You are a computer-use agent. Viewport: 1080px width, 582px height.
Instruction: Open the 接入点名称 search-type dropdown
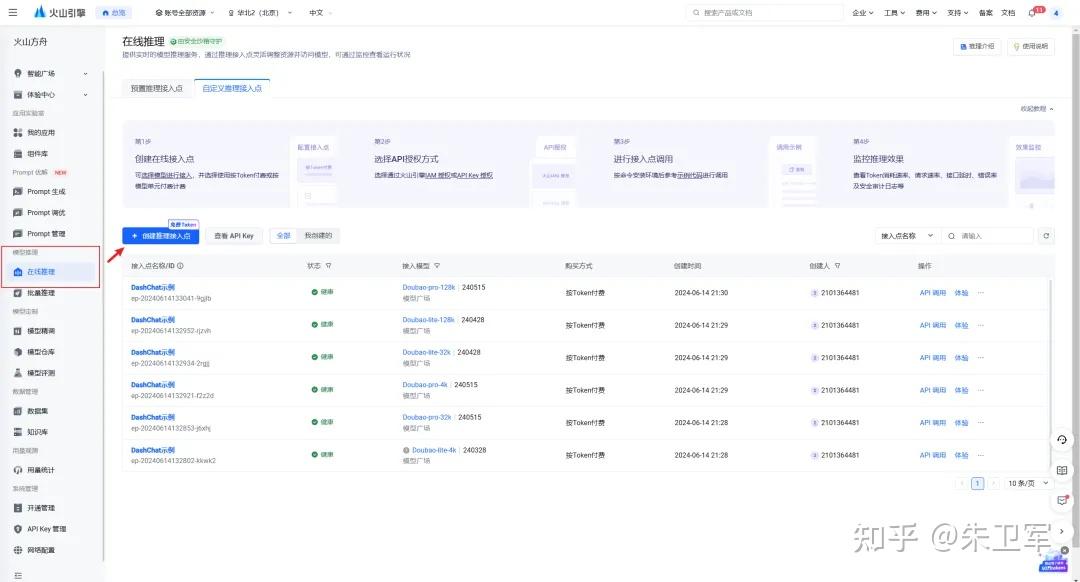pos(906,236)
